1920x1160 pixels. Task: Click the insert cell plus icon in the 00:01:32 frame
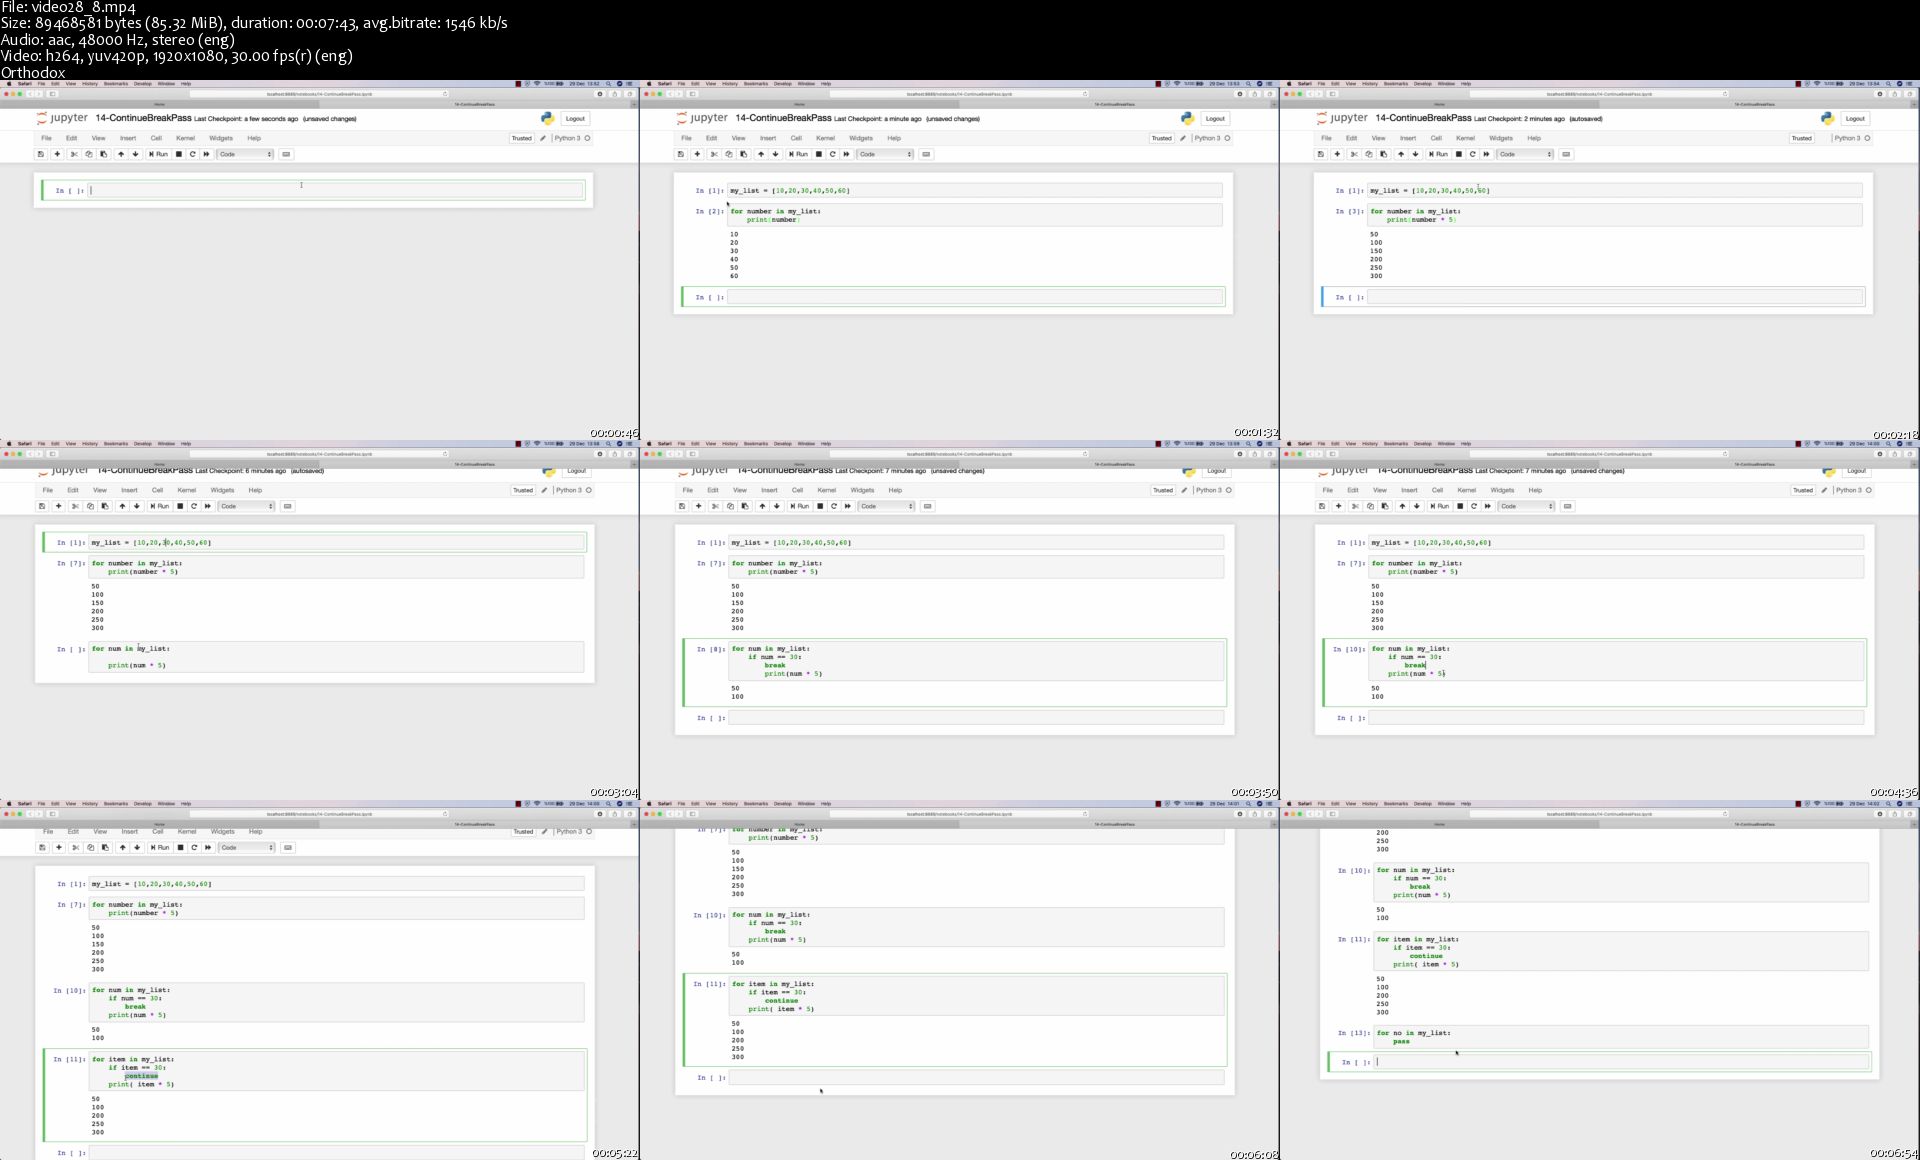pos(697,154)
